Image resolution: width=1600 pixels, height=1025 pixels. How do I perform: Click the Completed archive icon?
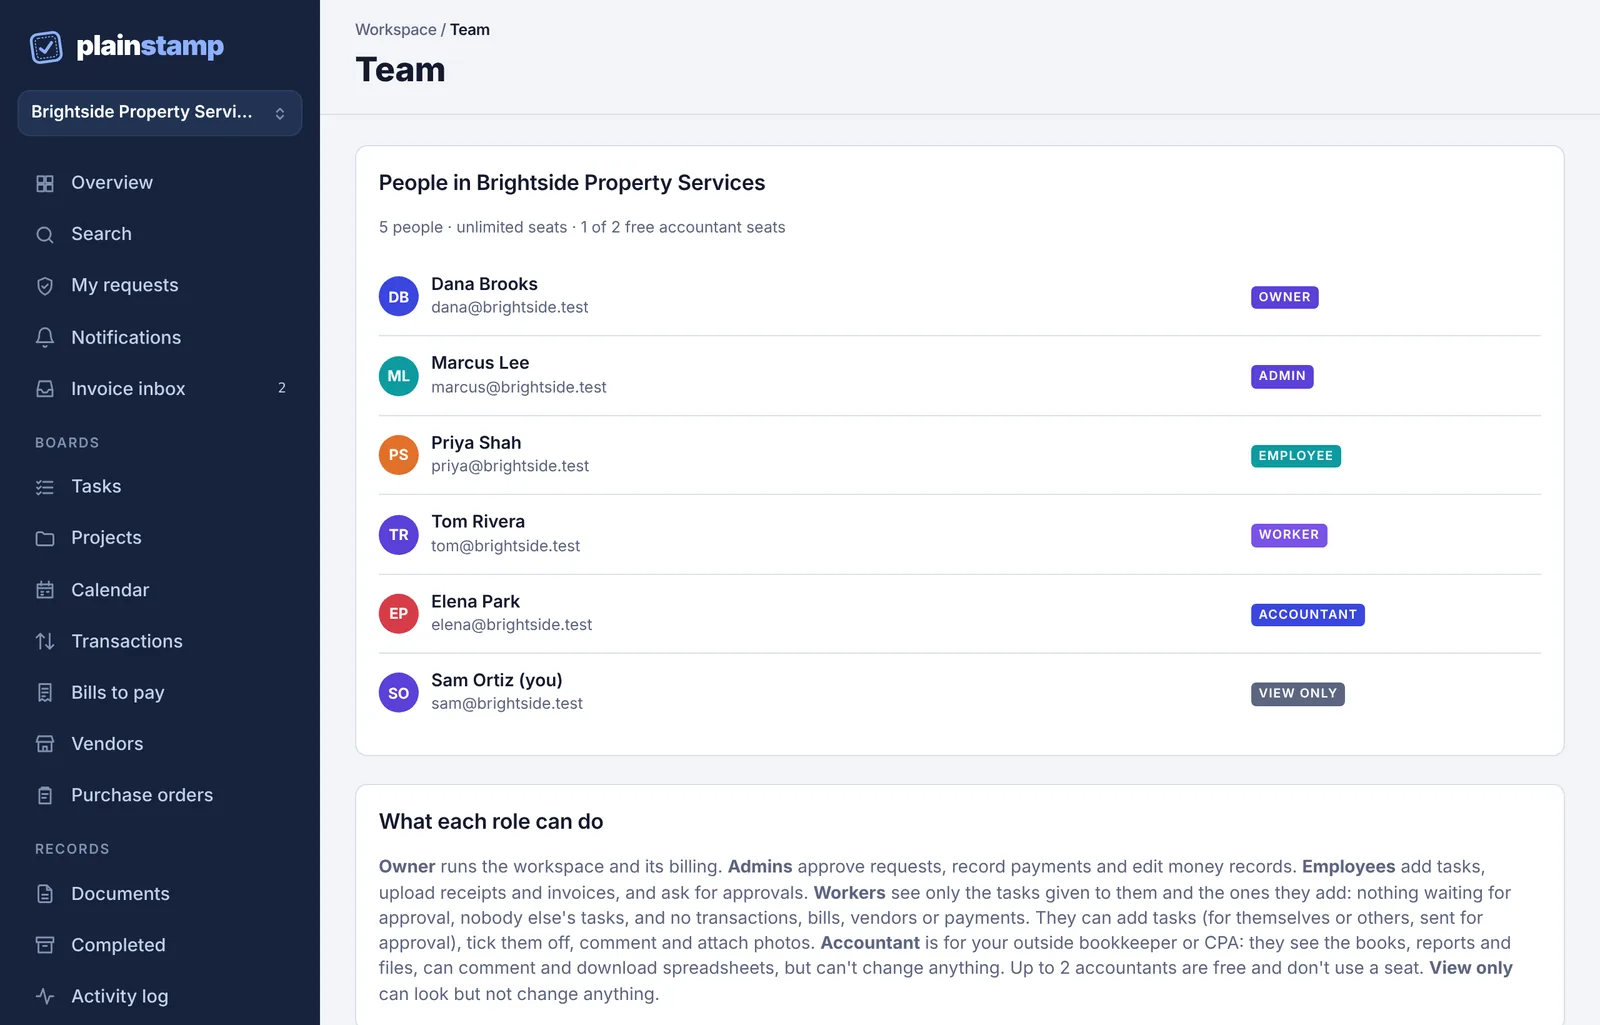coord(45,945)
